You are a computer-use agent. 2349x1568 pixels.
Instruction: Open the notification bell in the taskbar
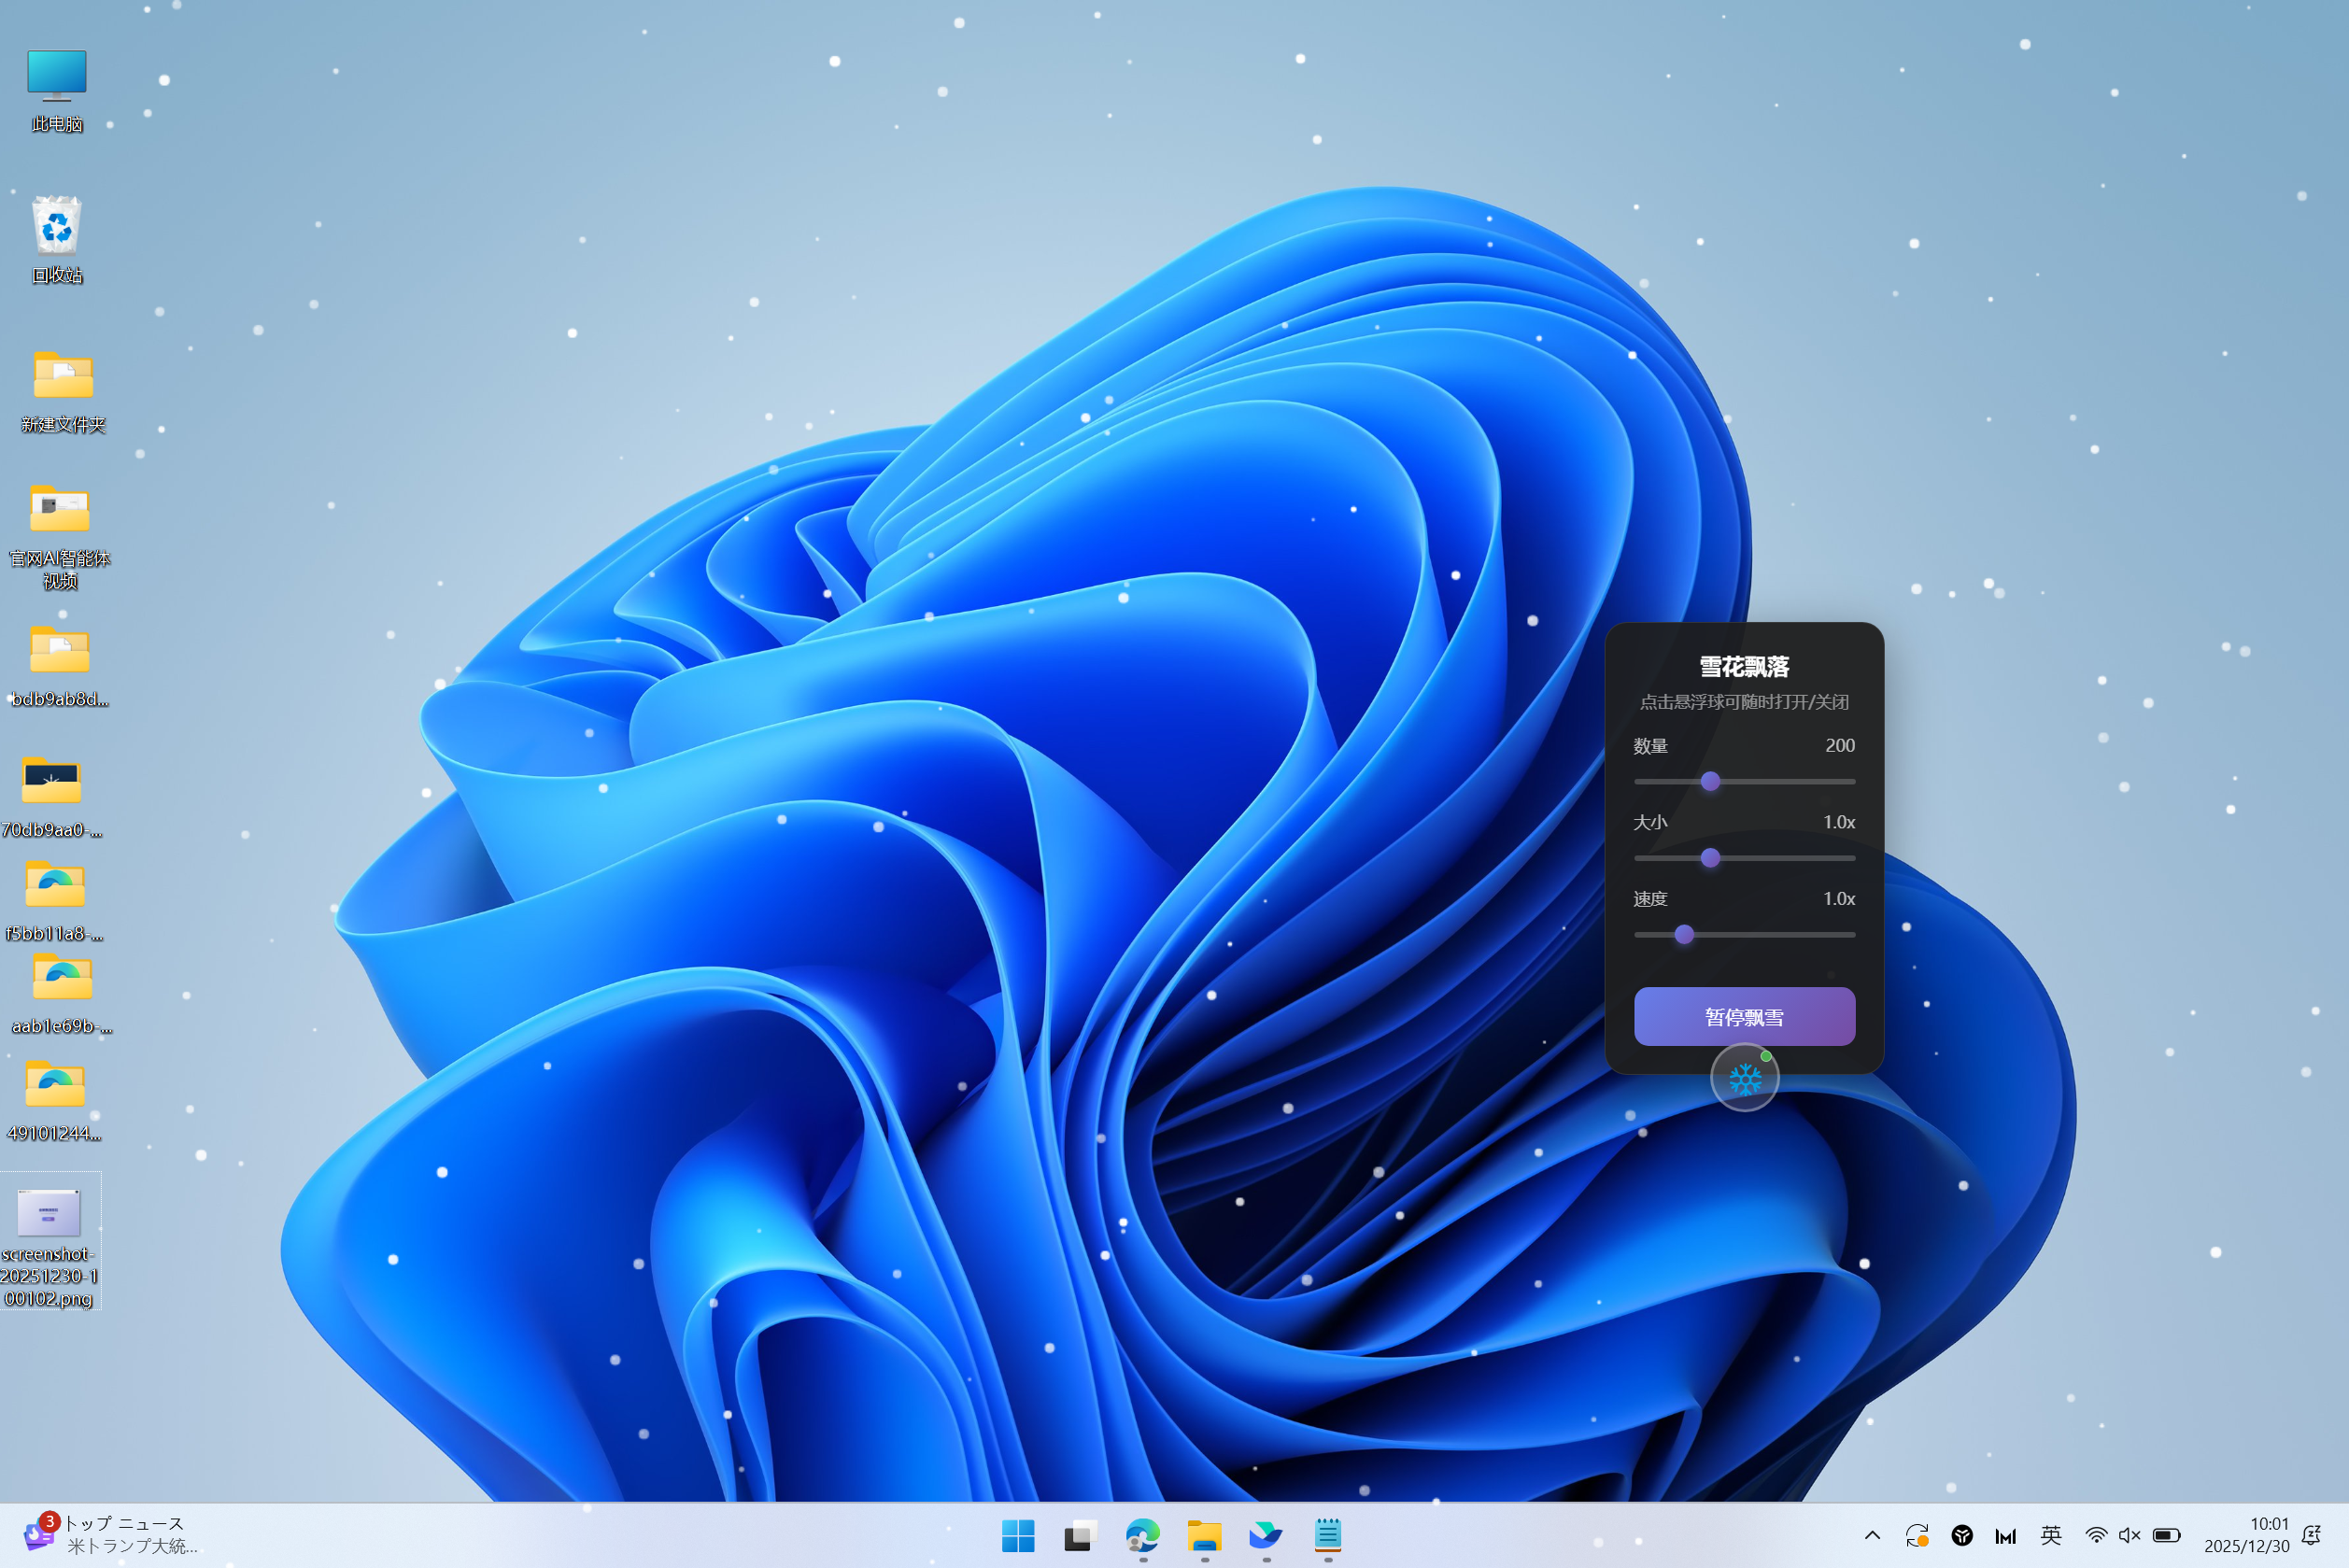pos(2311,1535)
